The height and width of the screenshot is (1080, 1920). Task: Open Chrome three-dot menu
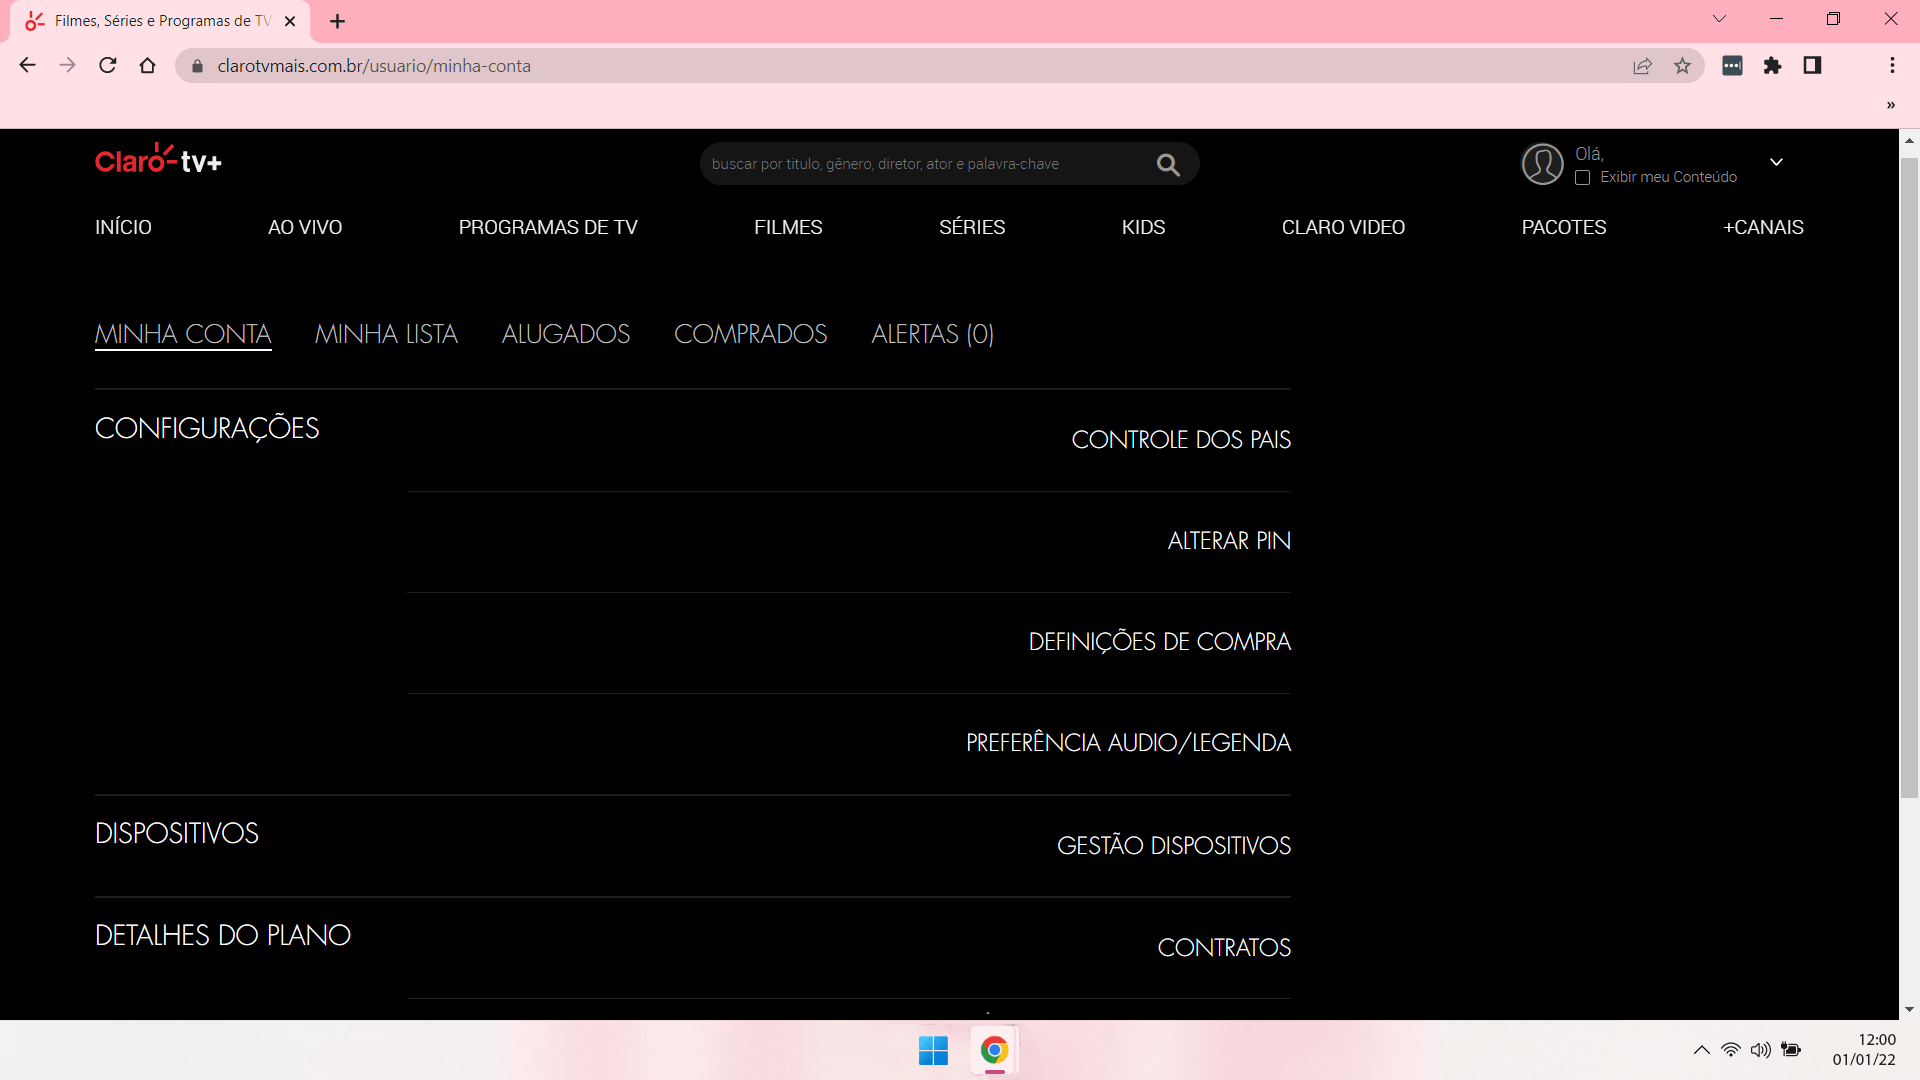(x=1892, y=66)
